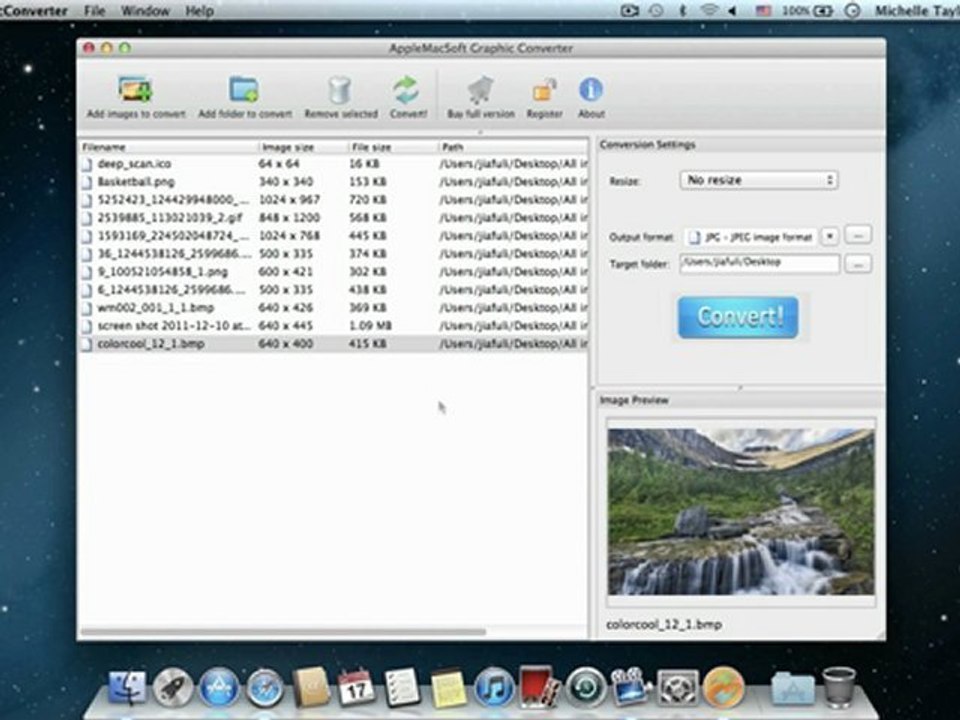Click the 848 x 1200 image size cell

289,217
